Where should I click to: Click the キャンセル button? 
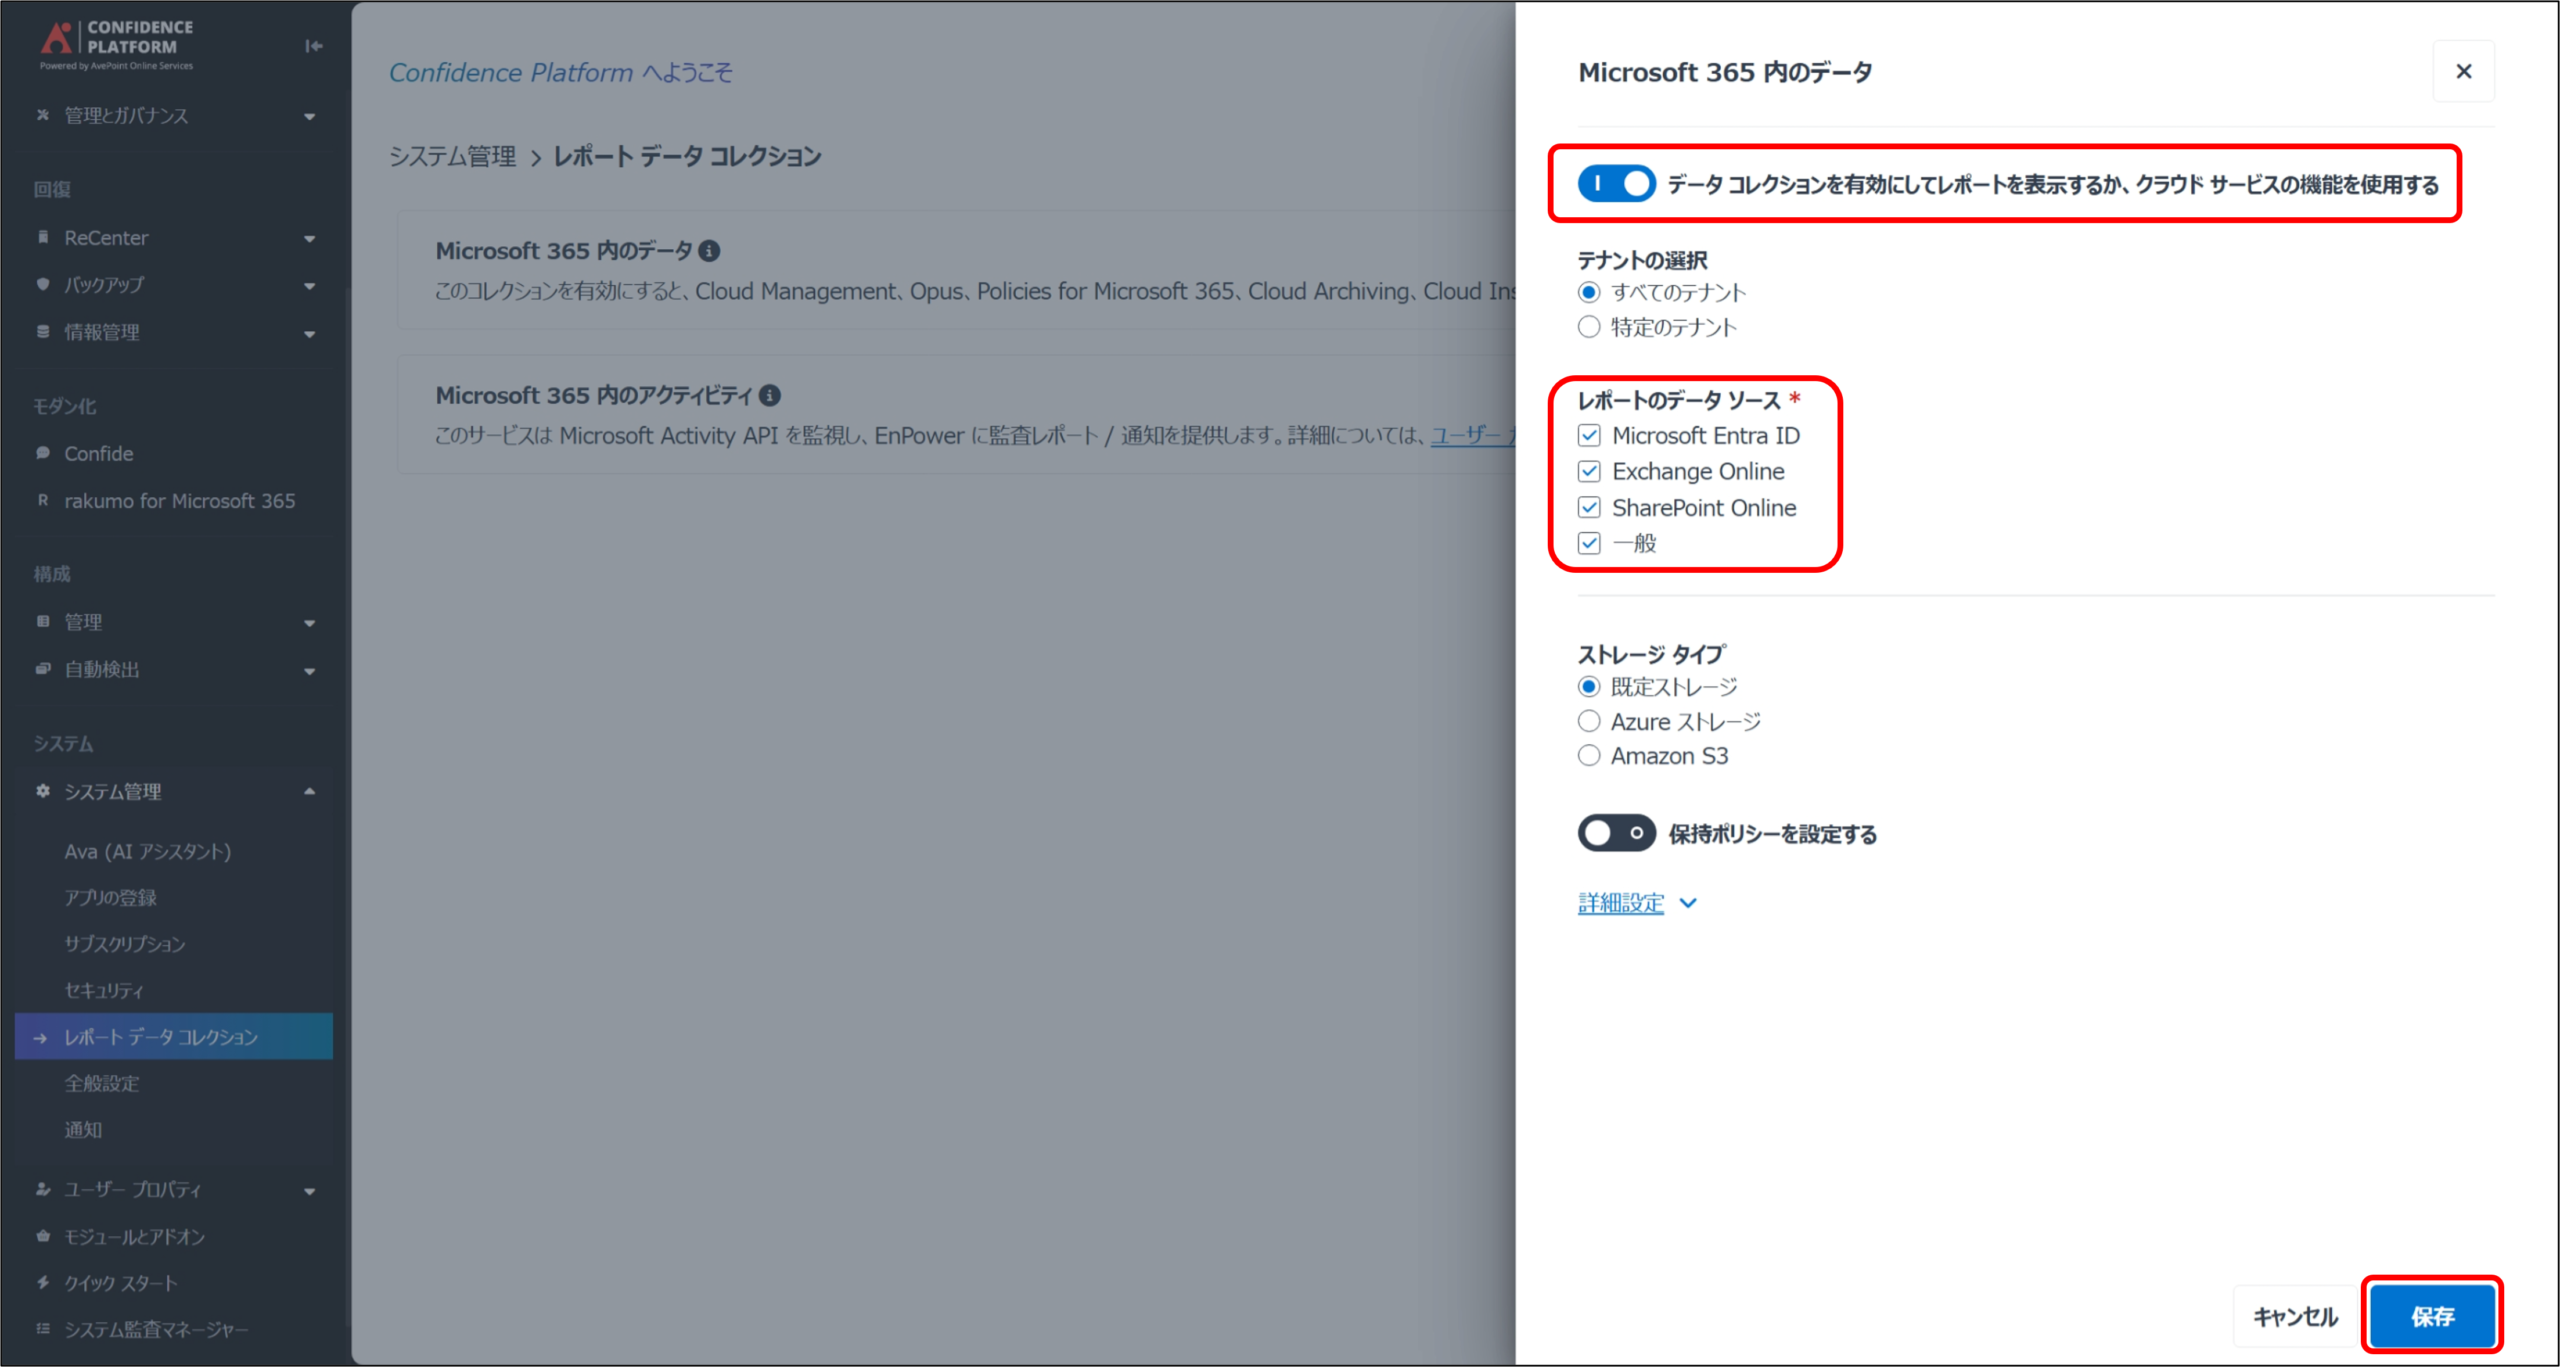[2295, 1316]
